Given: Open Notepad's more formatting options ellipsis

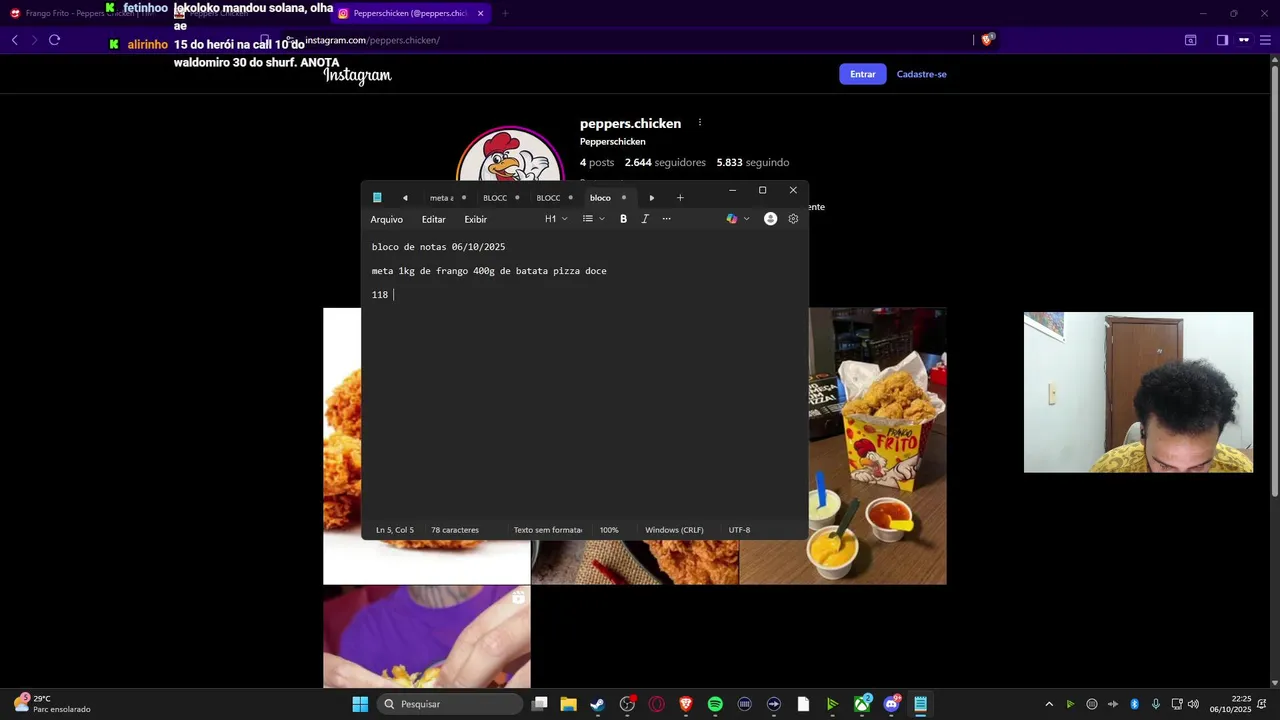Looking at the screenshot, I should [x=667, y=219].
